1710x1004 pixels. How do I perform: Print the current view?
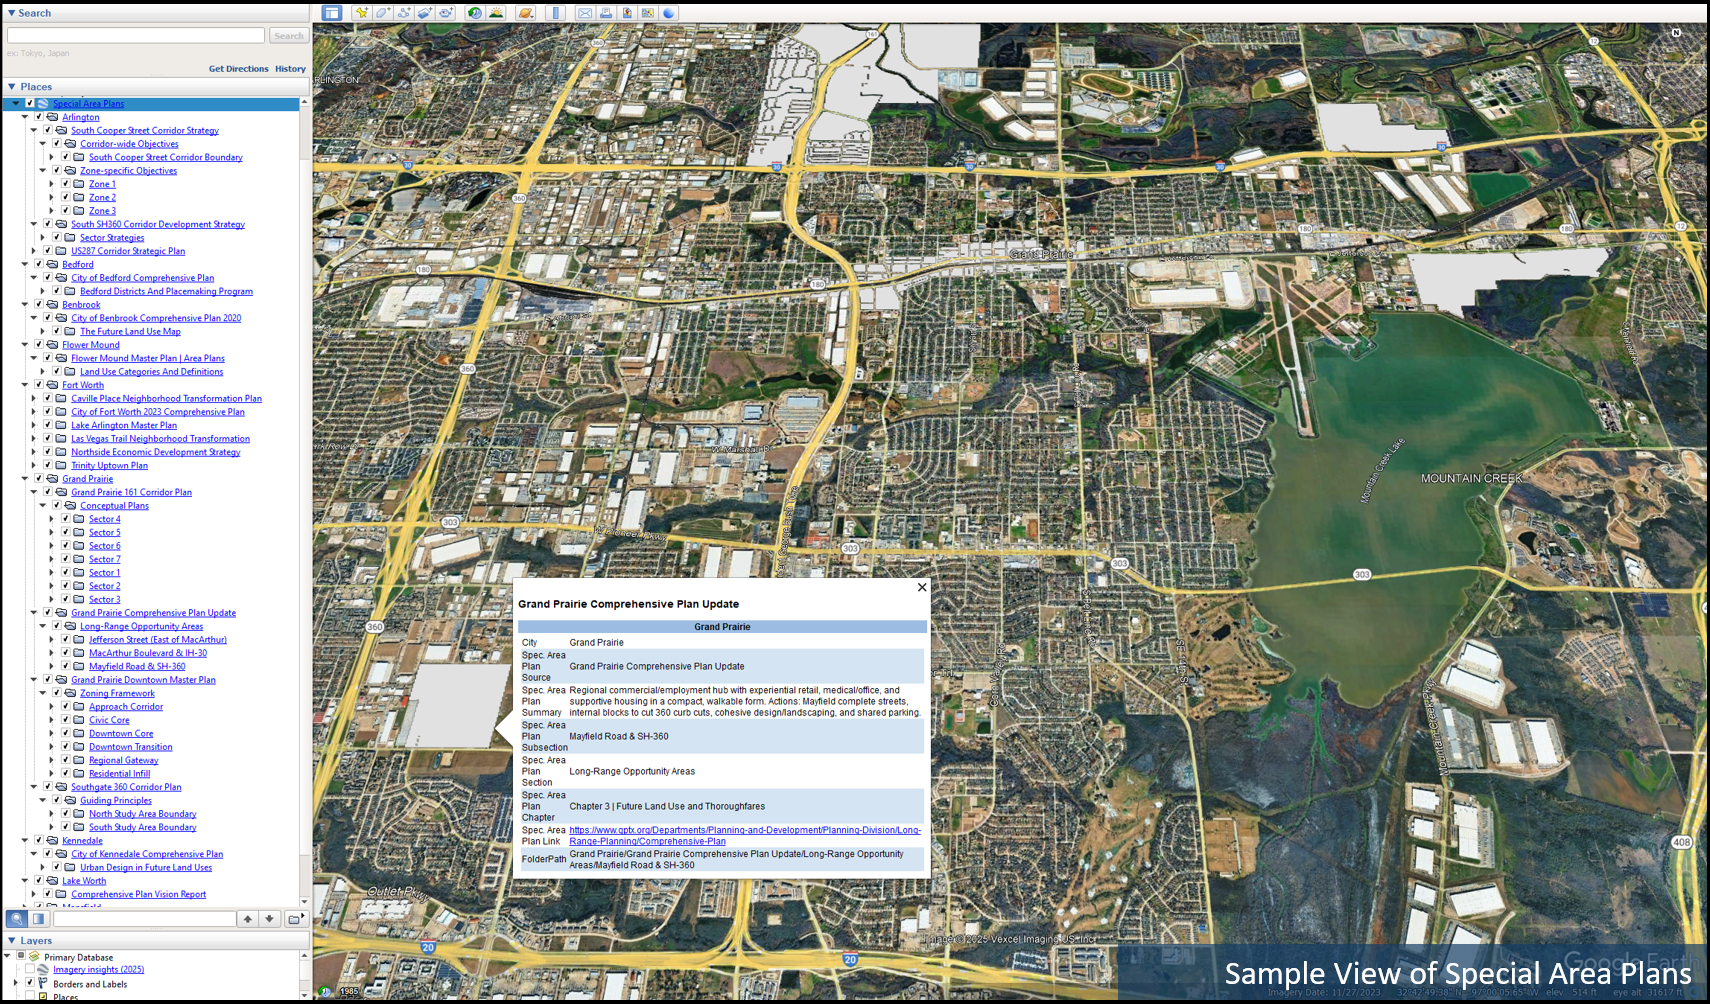606,13
